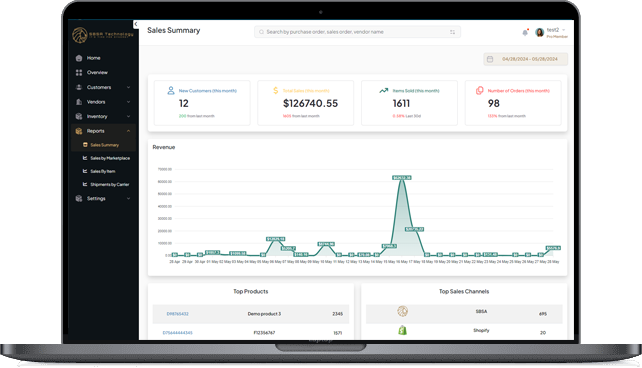Expand the Customers menu chevron
Screen dimensions: 642x368
(129, 87)
